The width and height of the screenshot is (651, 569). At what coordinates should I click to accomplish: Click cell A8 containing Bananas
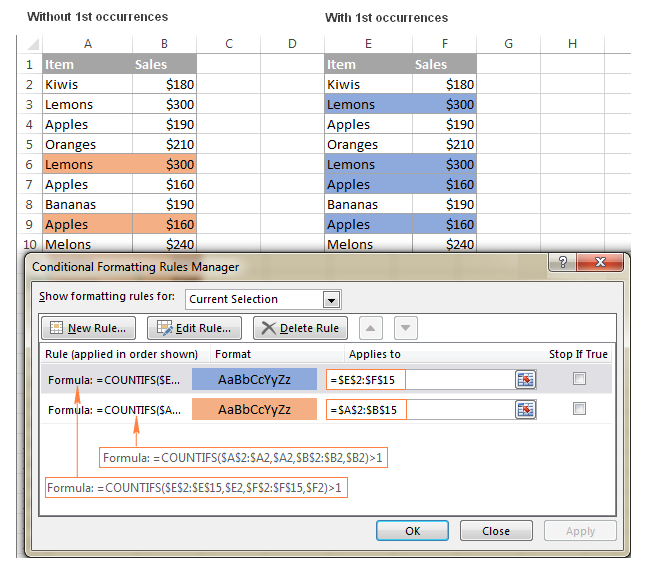(88, 204)
